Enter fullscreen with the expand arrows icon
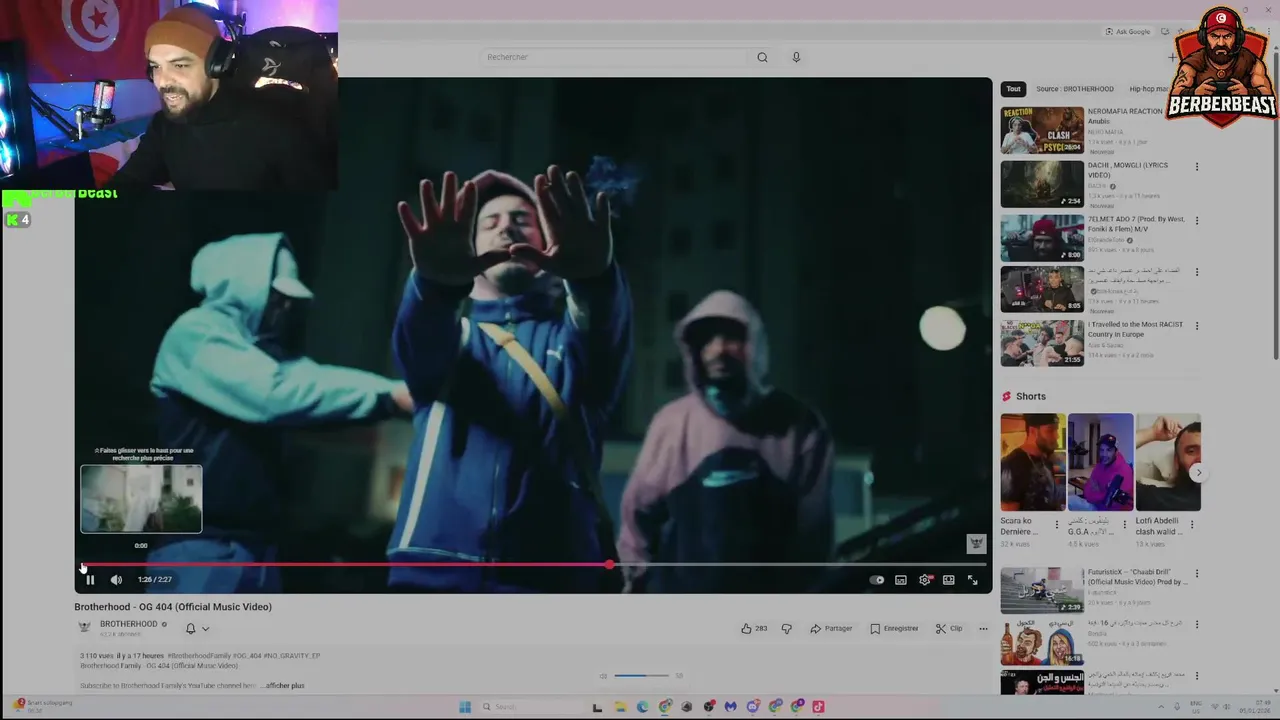Image resolution: width=1280 pixels, height=720 pixels. (x=972, y=580)
